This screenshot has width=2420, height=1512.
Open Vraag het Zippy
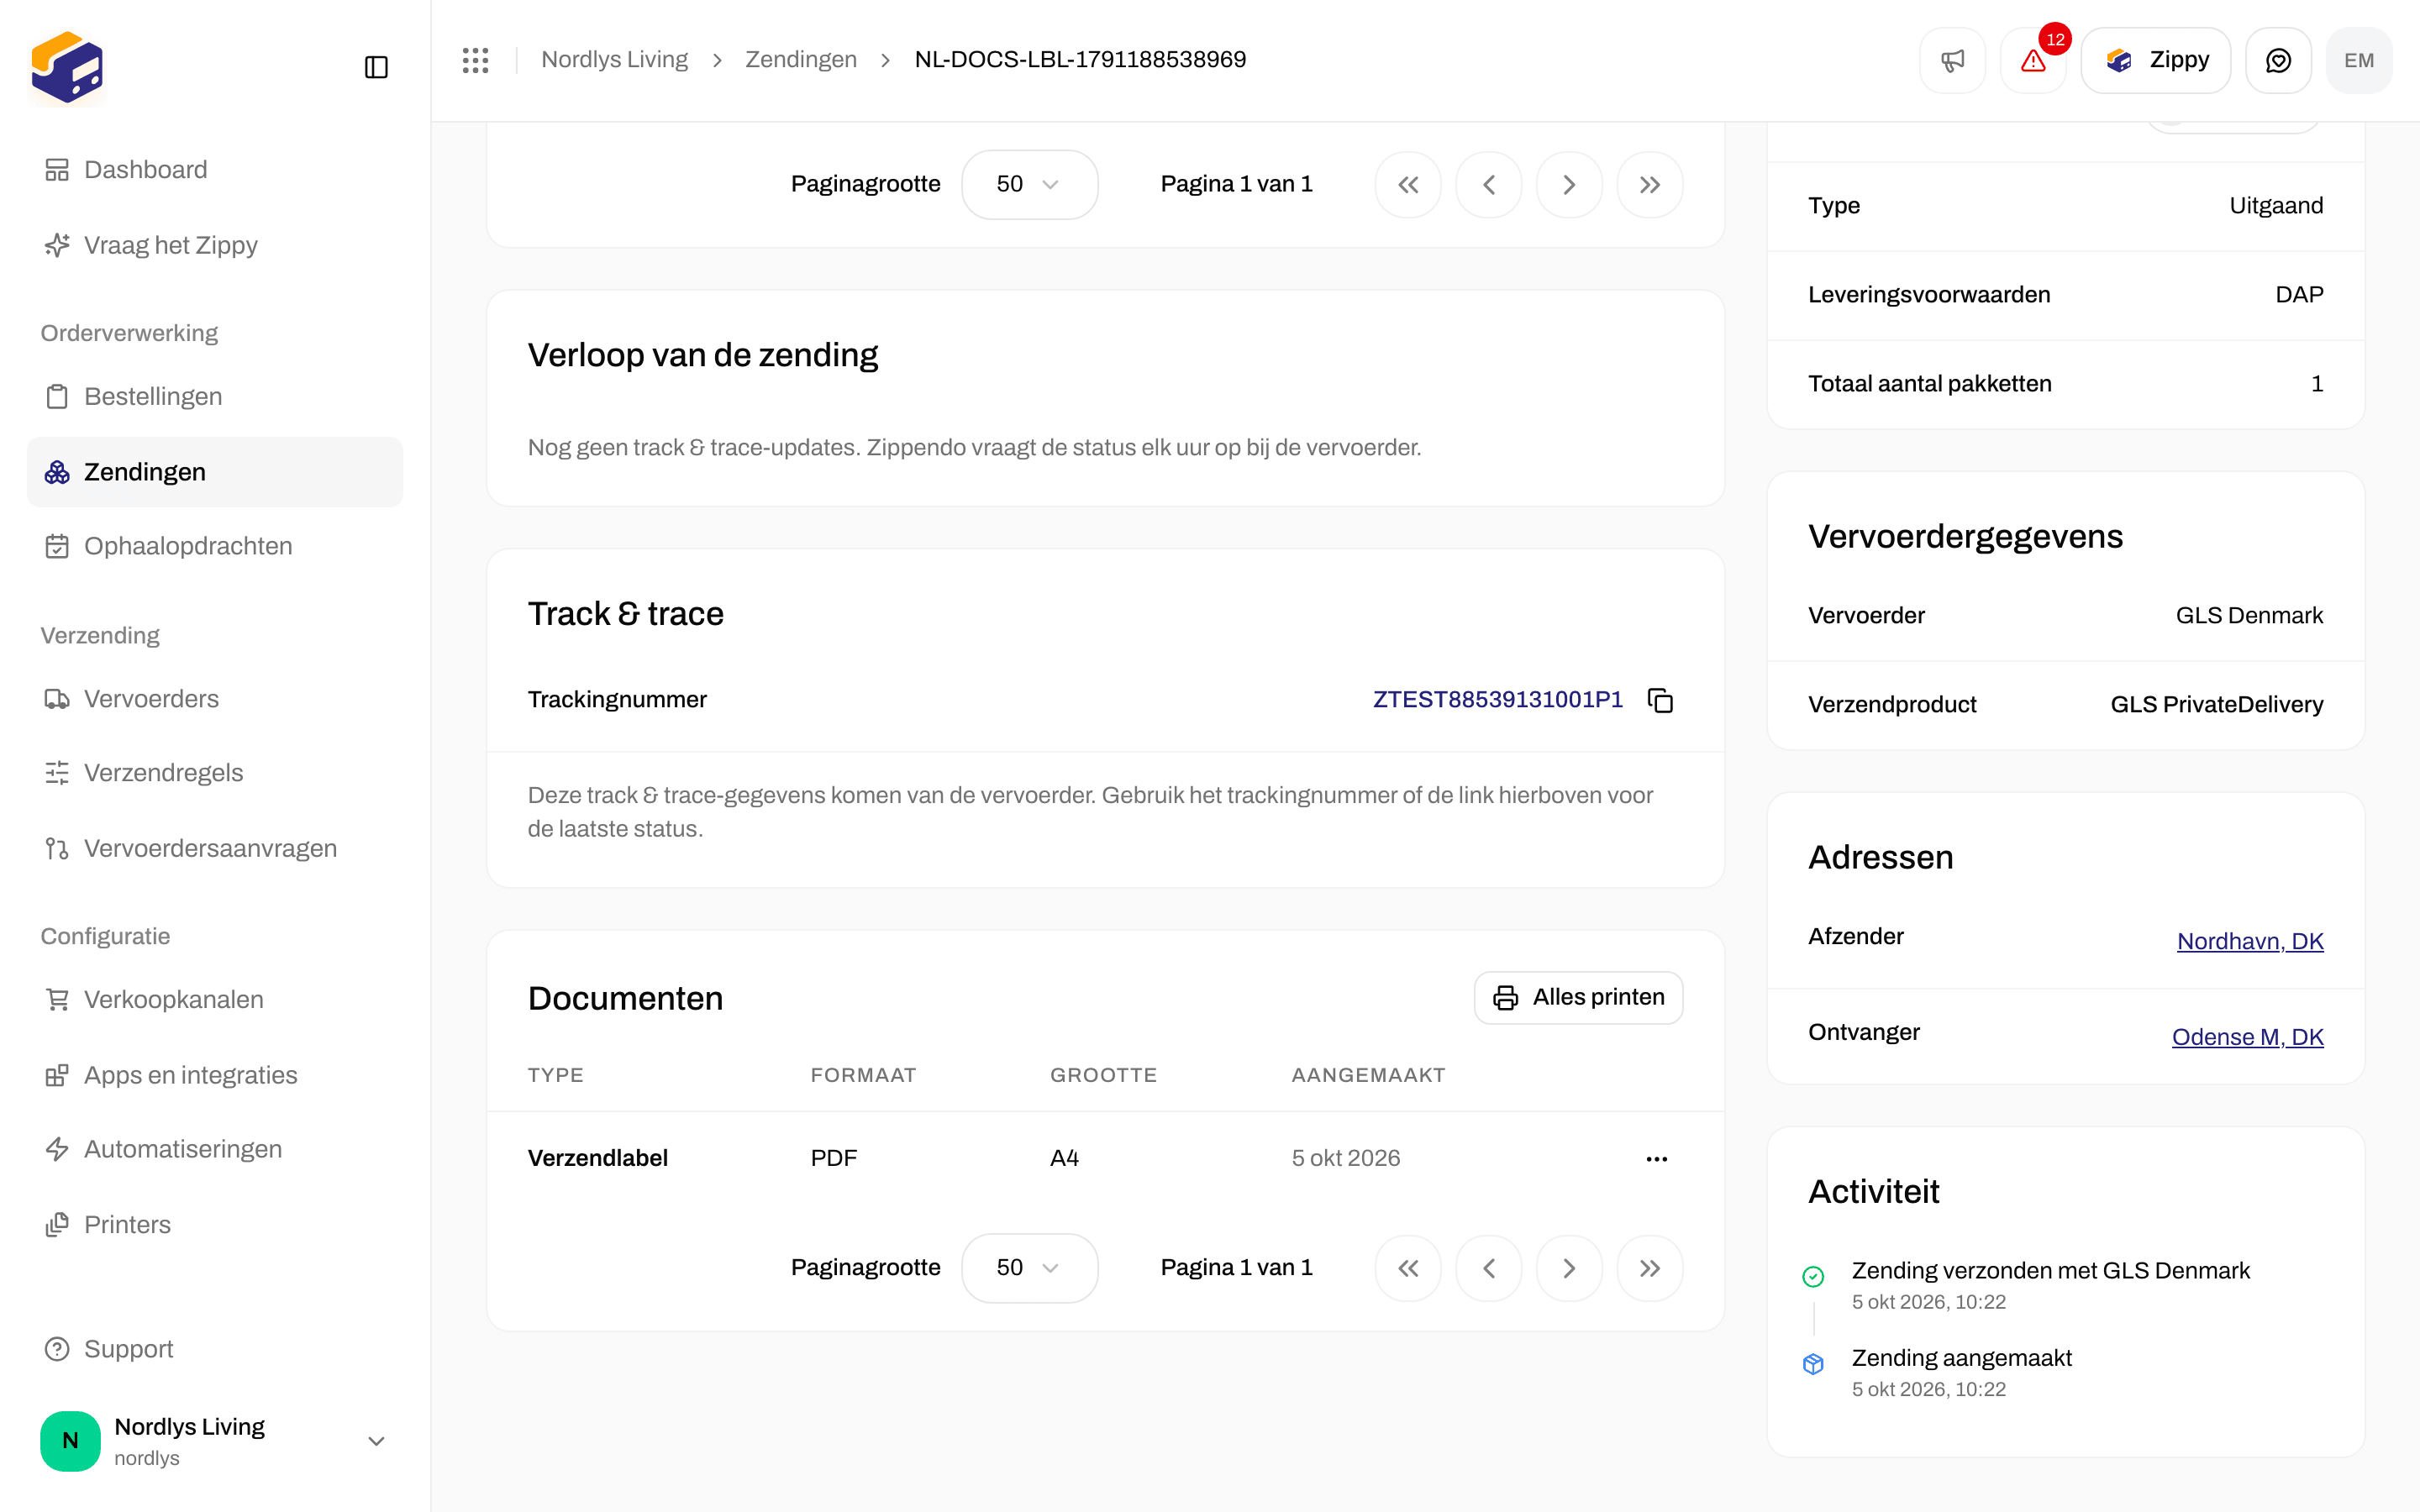point(215,245)
